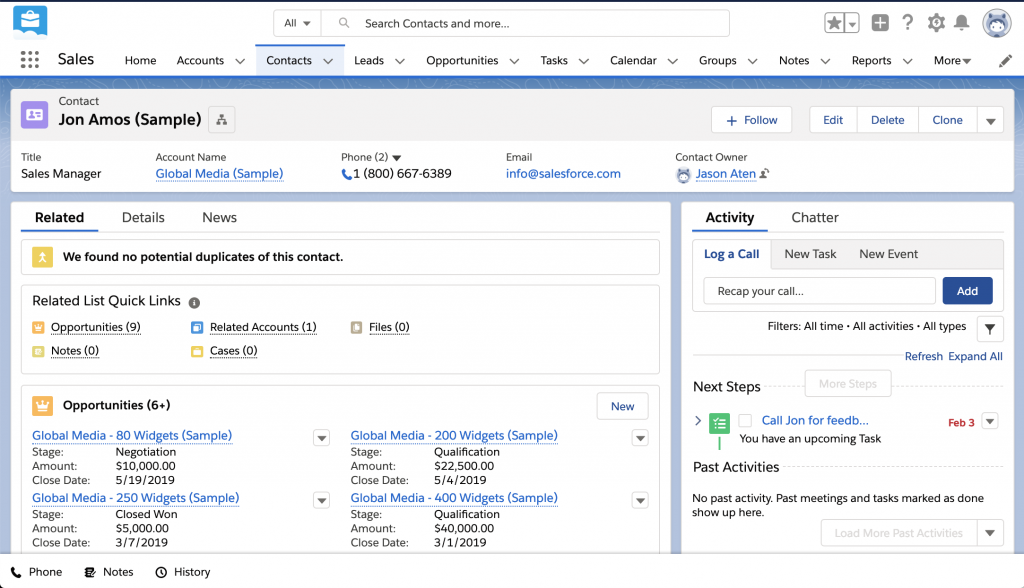This screenshot has height=588, width=1024.
Task: Open actions menu for 80 Widgets opportunity
Action: click(321, 438)
